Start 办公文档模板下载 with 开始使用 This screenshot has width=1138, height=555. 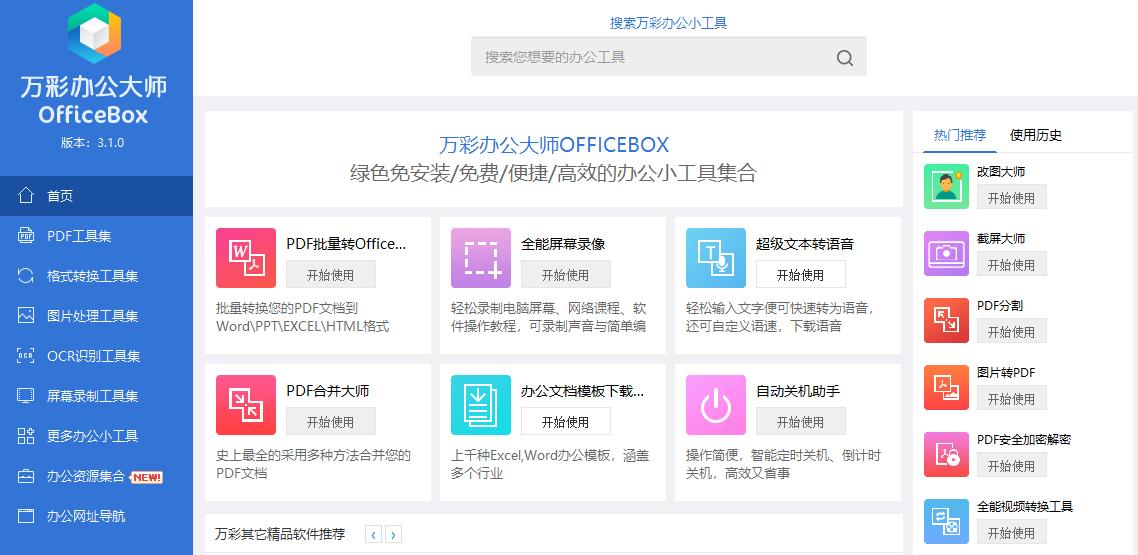[565, 422]
